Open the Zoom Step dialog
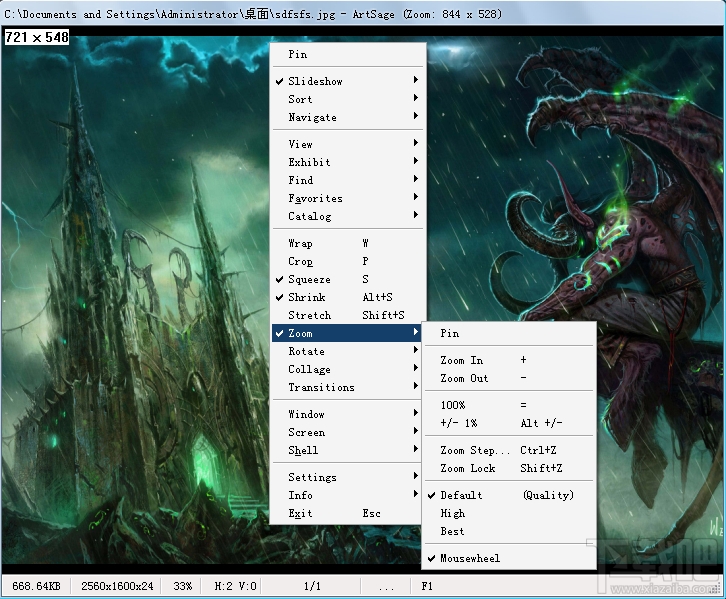 pos(475,451)
